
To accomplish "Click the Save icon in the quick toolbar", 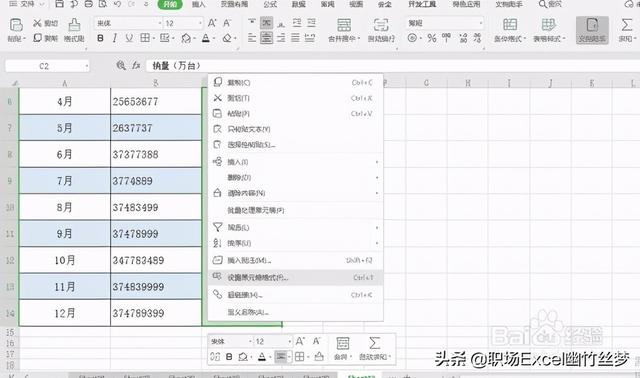I will pyautogui.click(x=60, y=4).
